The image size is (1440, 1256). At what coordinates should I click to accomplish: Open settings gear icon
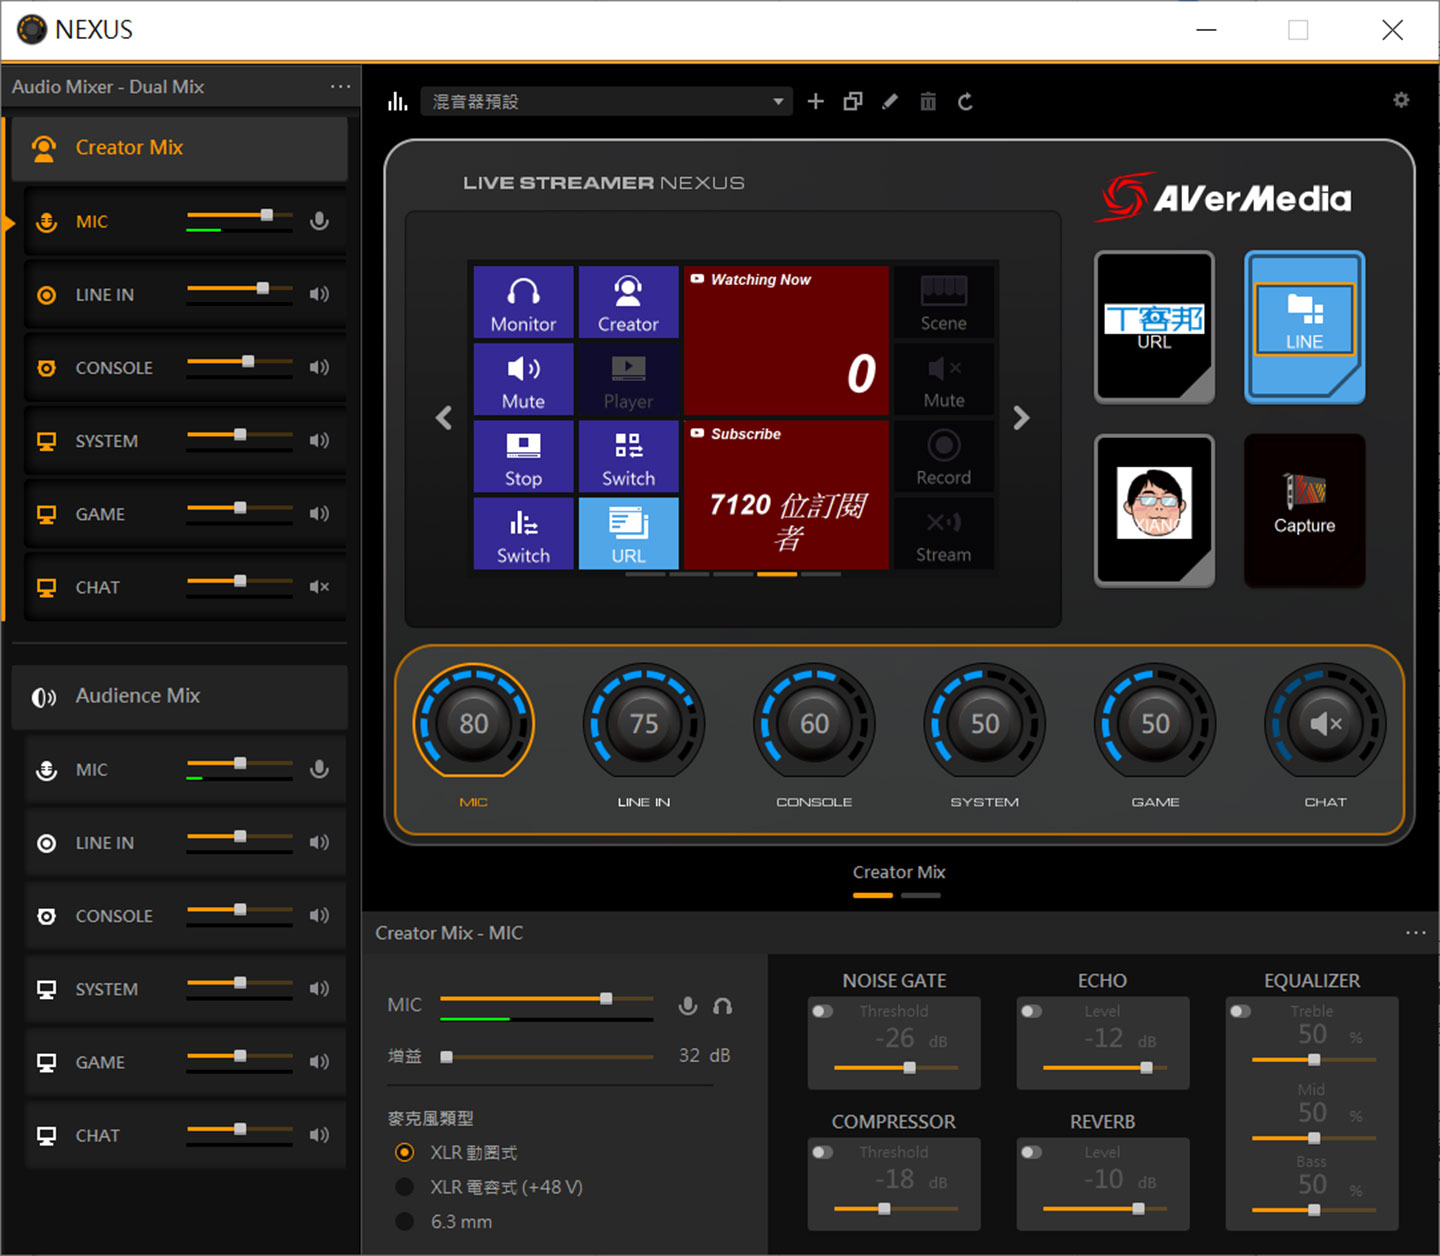tap(1401, 100)
